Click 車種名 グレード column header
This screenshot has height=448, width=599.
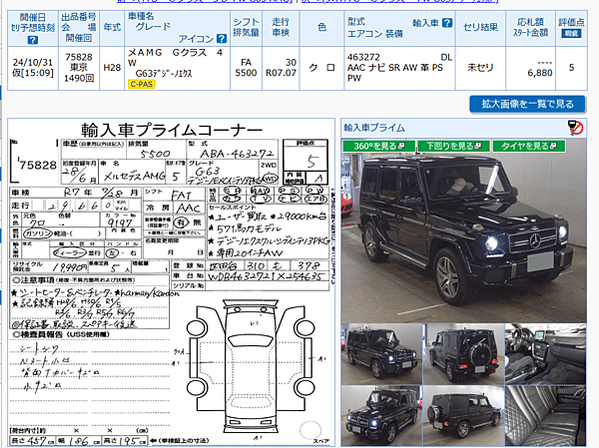click(177, 27)
